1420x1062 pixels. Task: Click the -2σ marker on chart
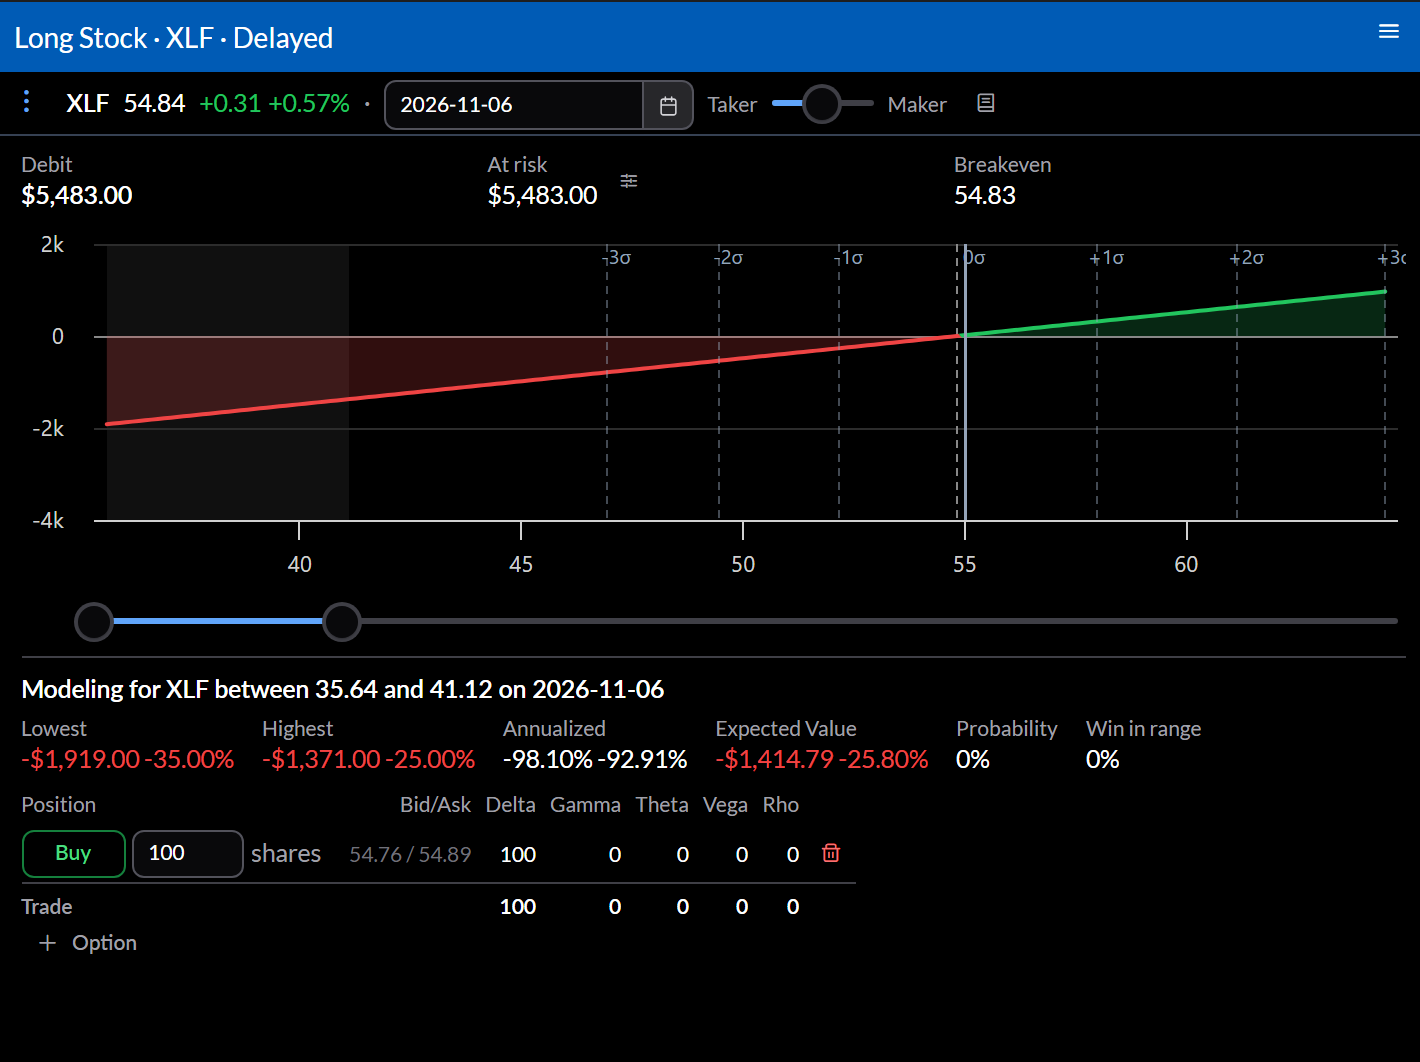coord(729,258)
